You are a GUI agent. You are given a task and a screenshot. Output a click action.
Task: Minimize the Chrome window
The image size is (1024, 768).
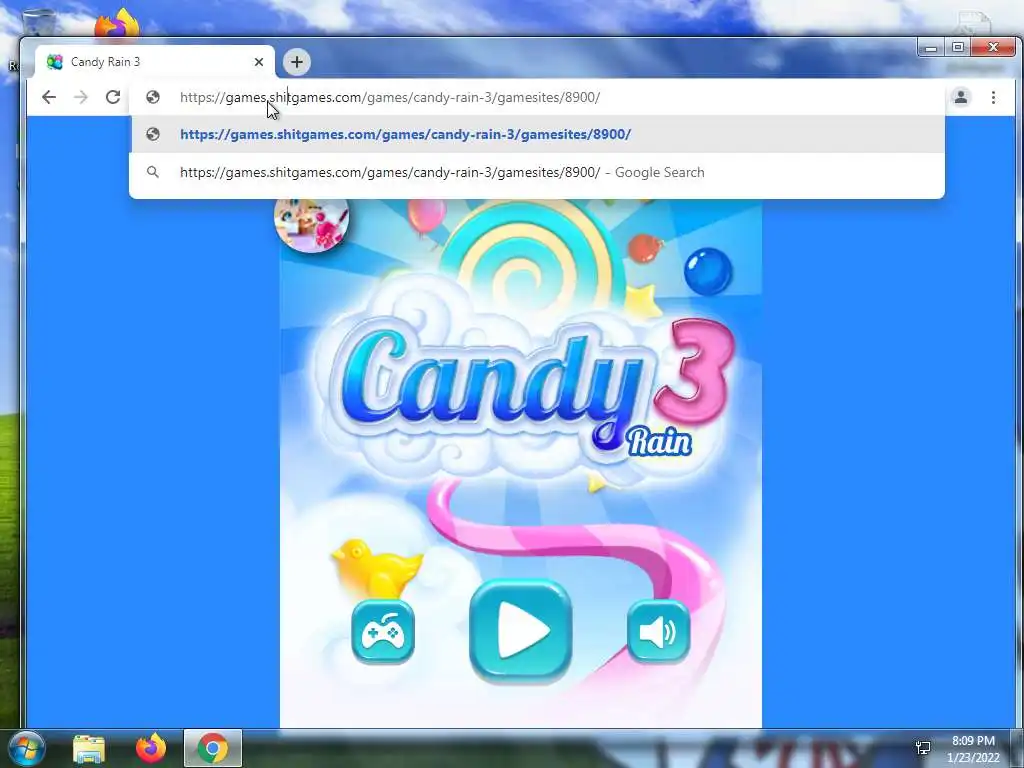click(931, 48)
